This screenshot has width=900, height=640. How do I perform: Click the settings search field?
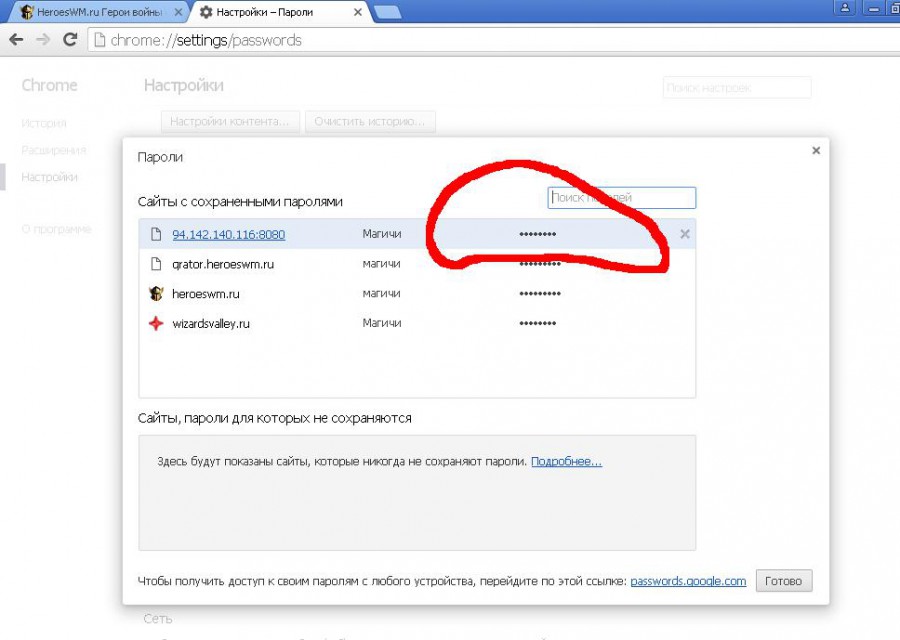(737, 88)
